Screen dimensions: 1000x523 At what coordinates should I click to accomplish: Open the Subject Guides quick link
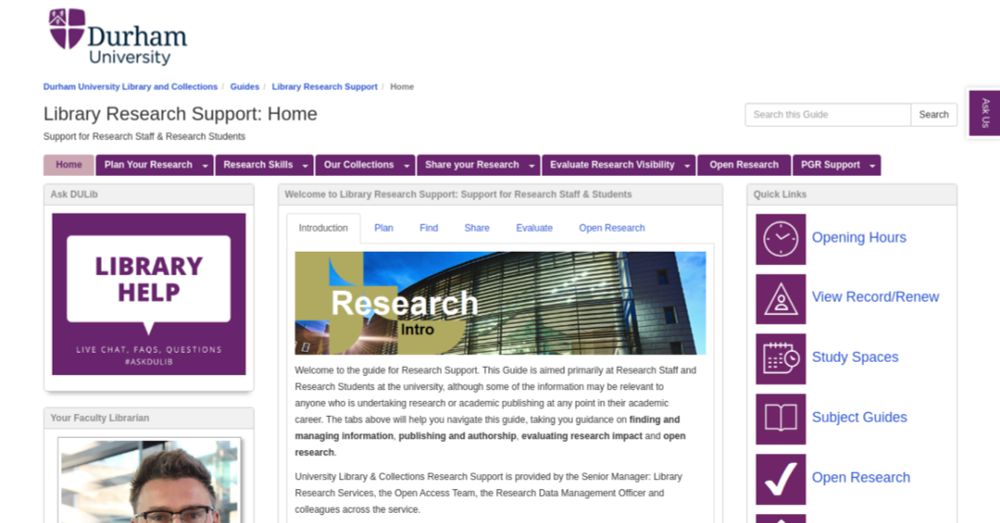pos(859,417)
